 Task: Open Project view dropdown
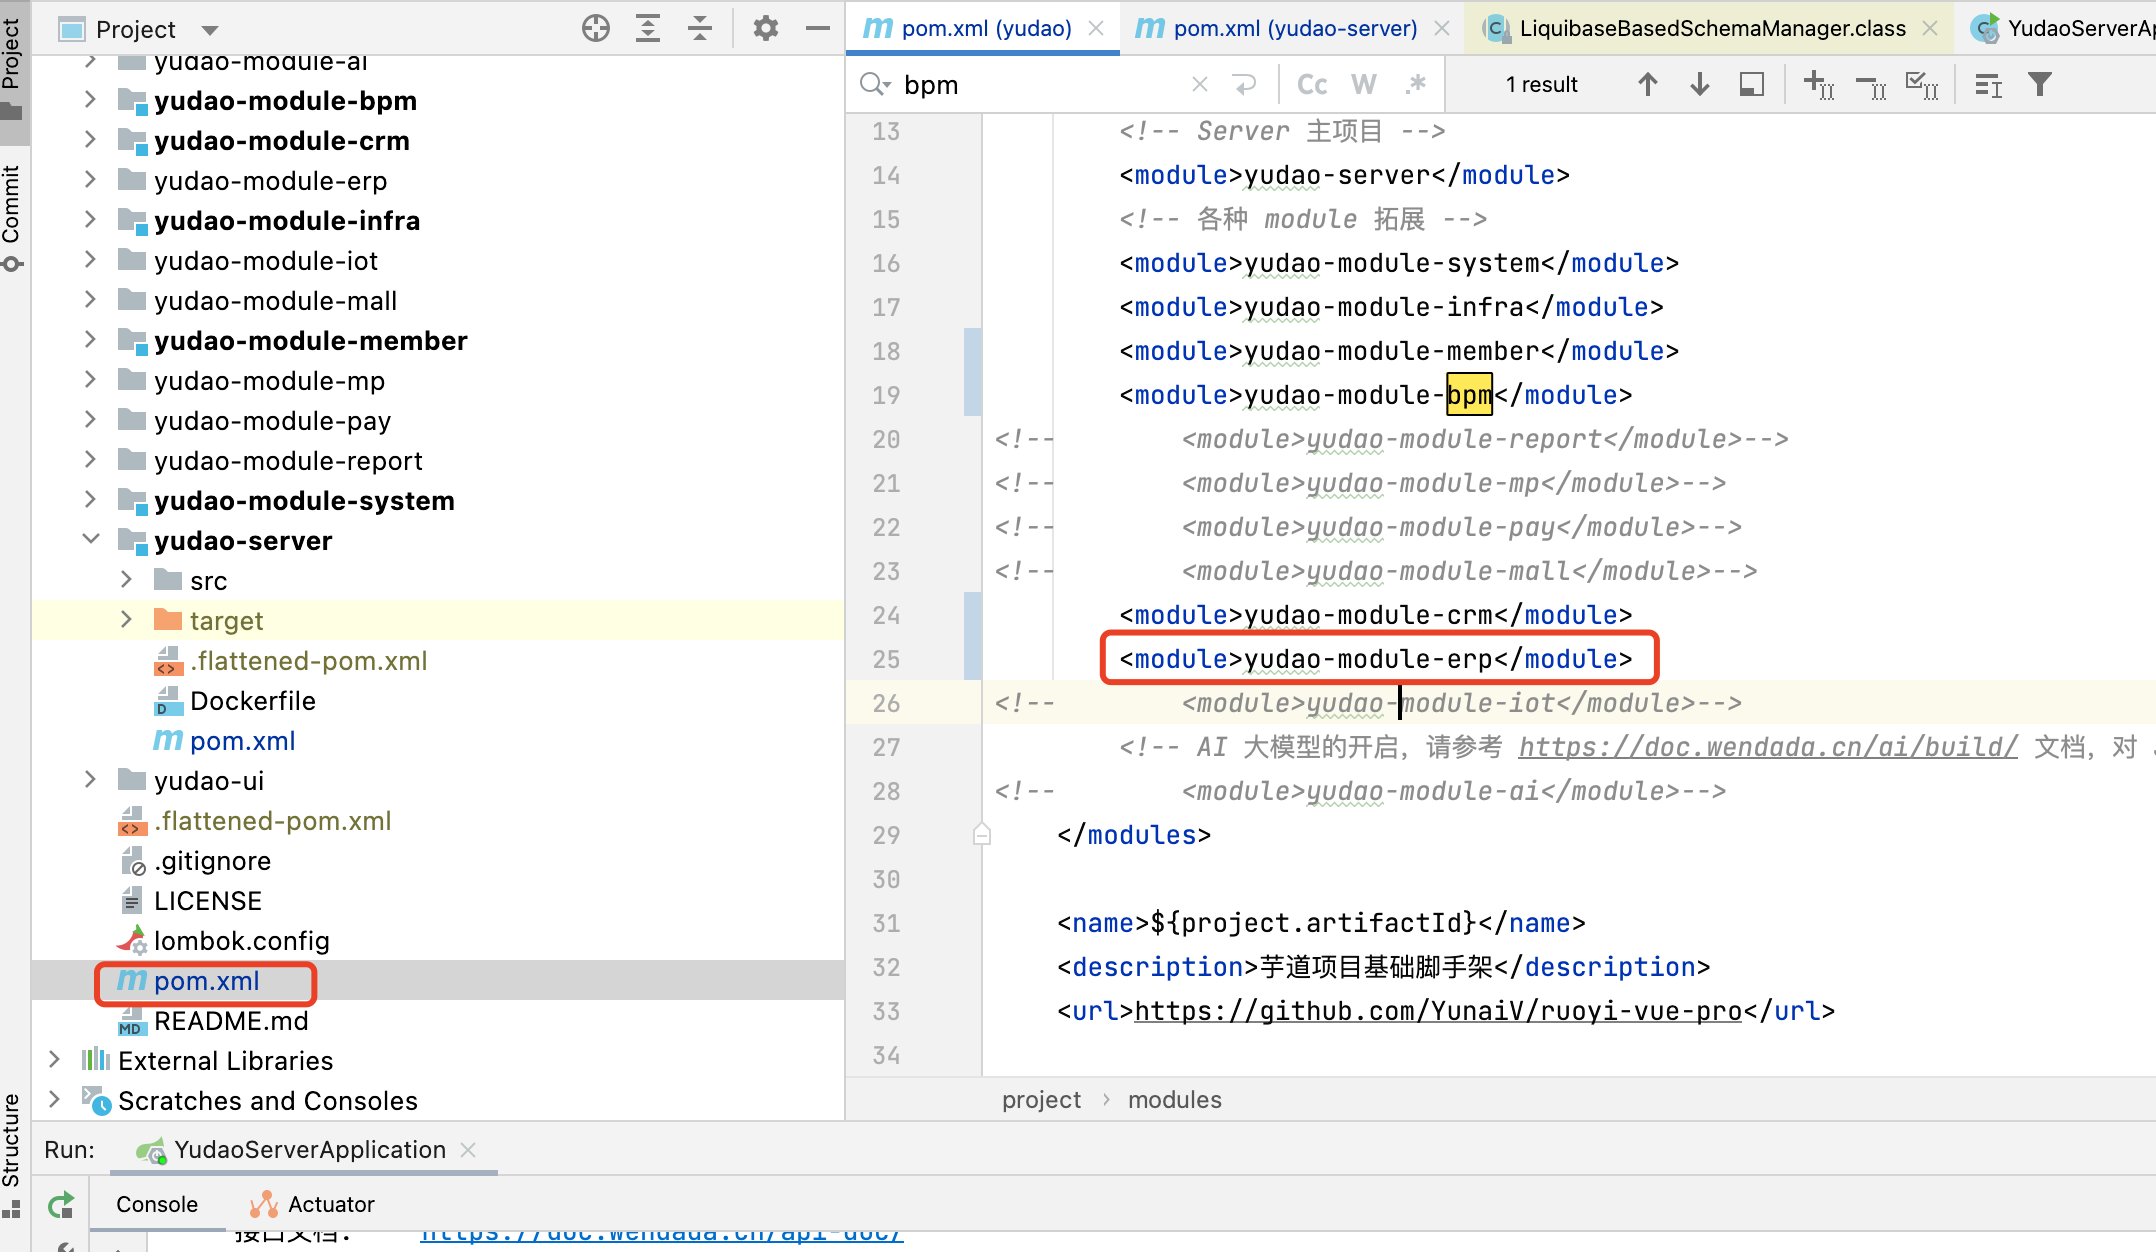[x=210, y=30]
